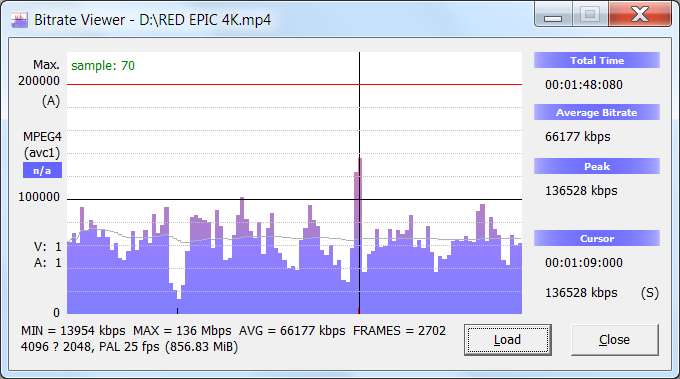Click the n/a blue indicator box

42,170
